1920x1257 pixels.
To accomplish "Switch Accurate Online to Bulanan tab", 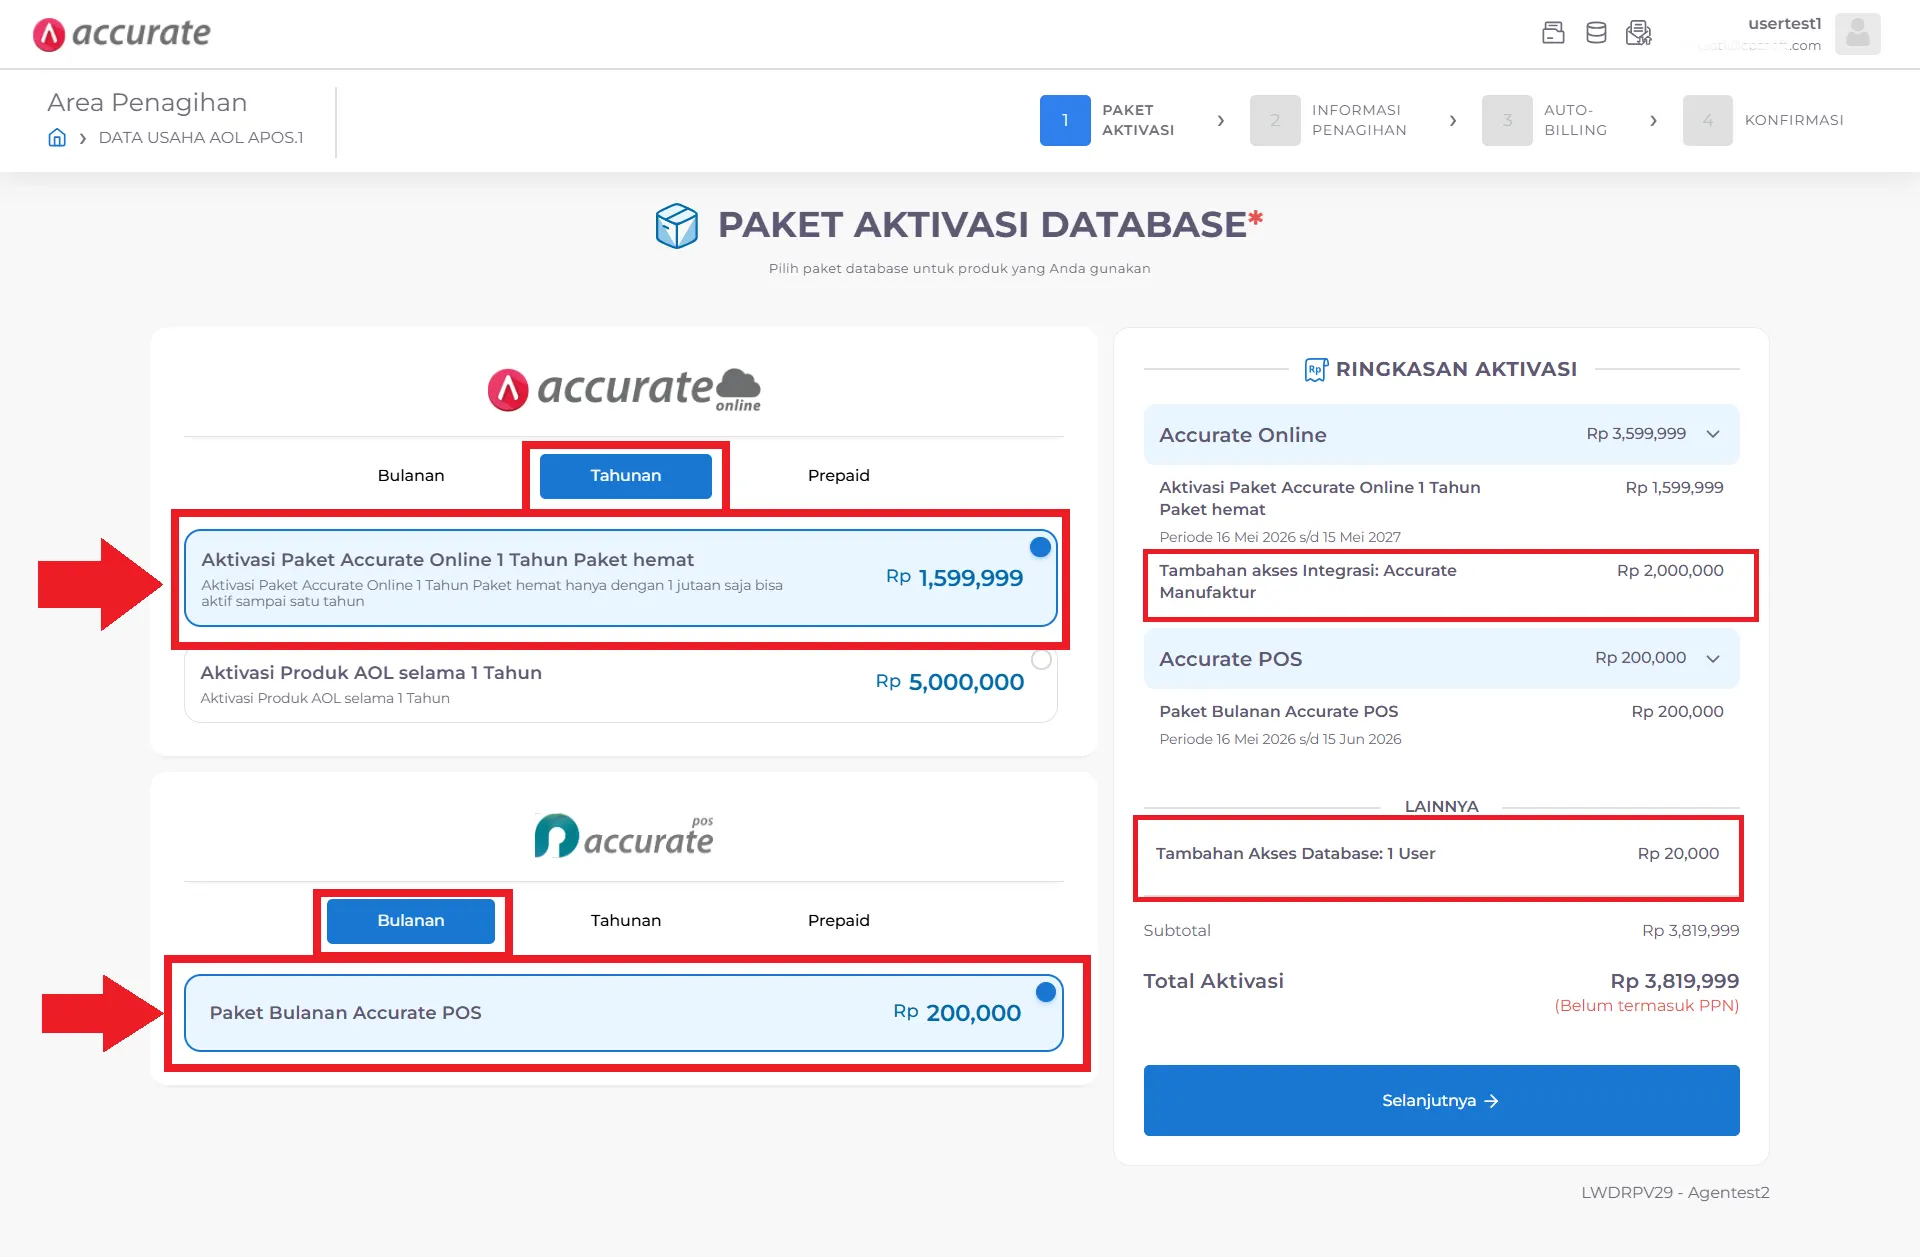I will (x=411, y=476).
